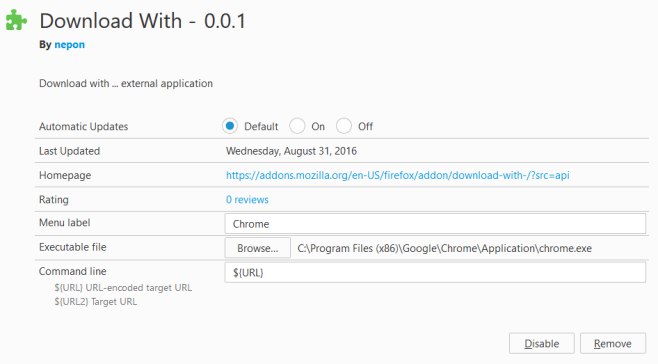This screenshot has width=658, height=364.
Task: Click the Download With - 0.0.1 title
Action: pos(143,21)
